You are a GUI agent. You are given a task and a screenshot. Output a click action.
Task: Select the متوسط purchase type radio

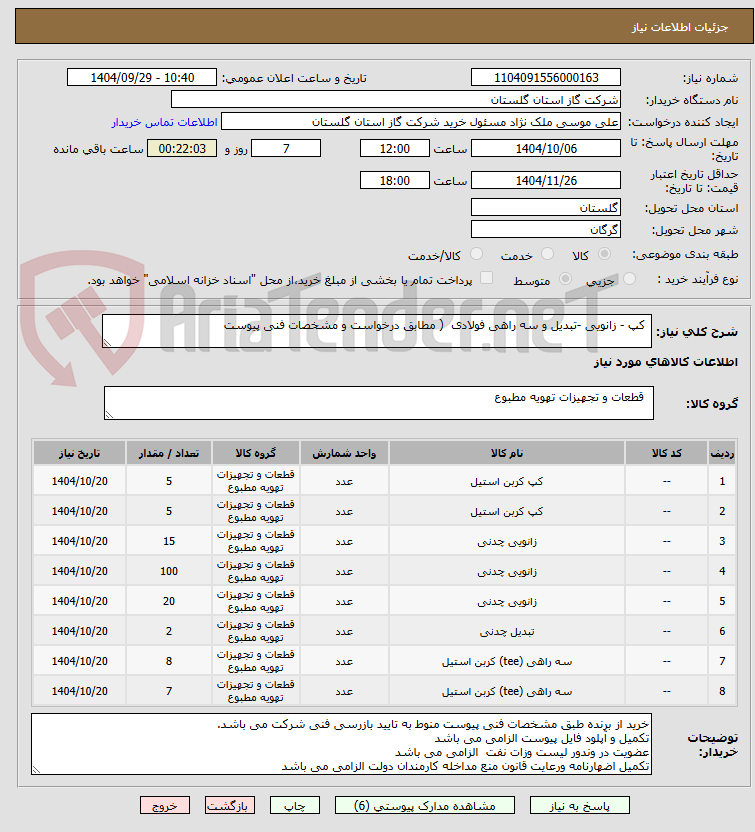pyautogui.click(x=566, y=279)
